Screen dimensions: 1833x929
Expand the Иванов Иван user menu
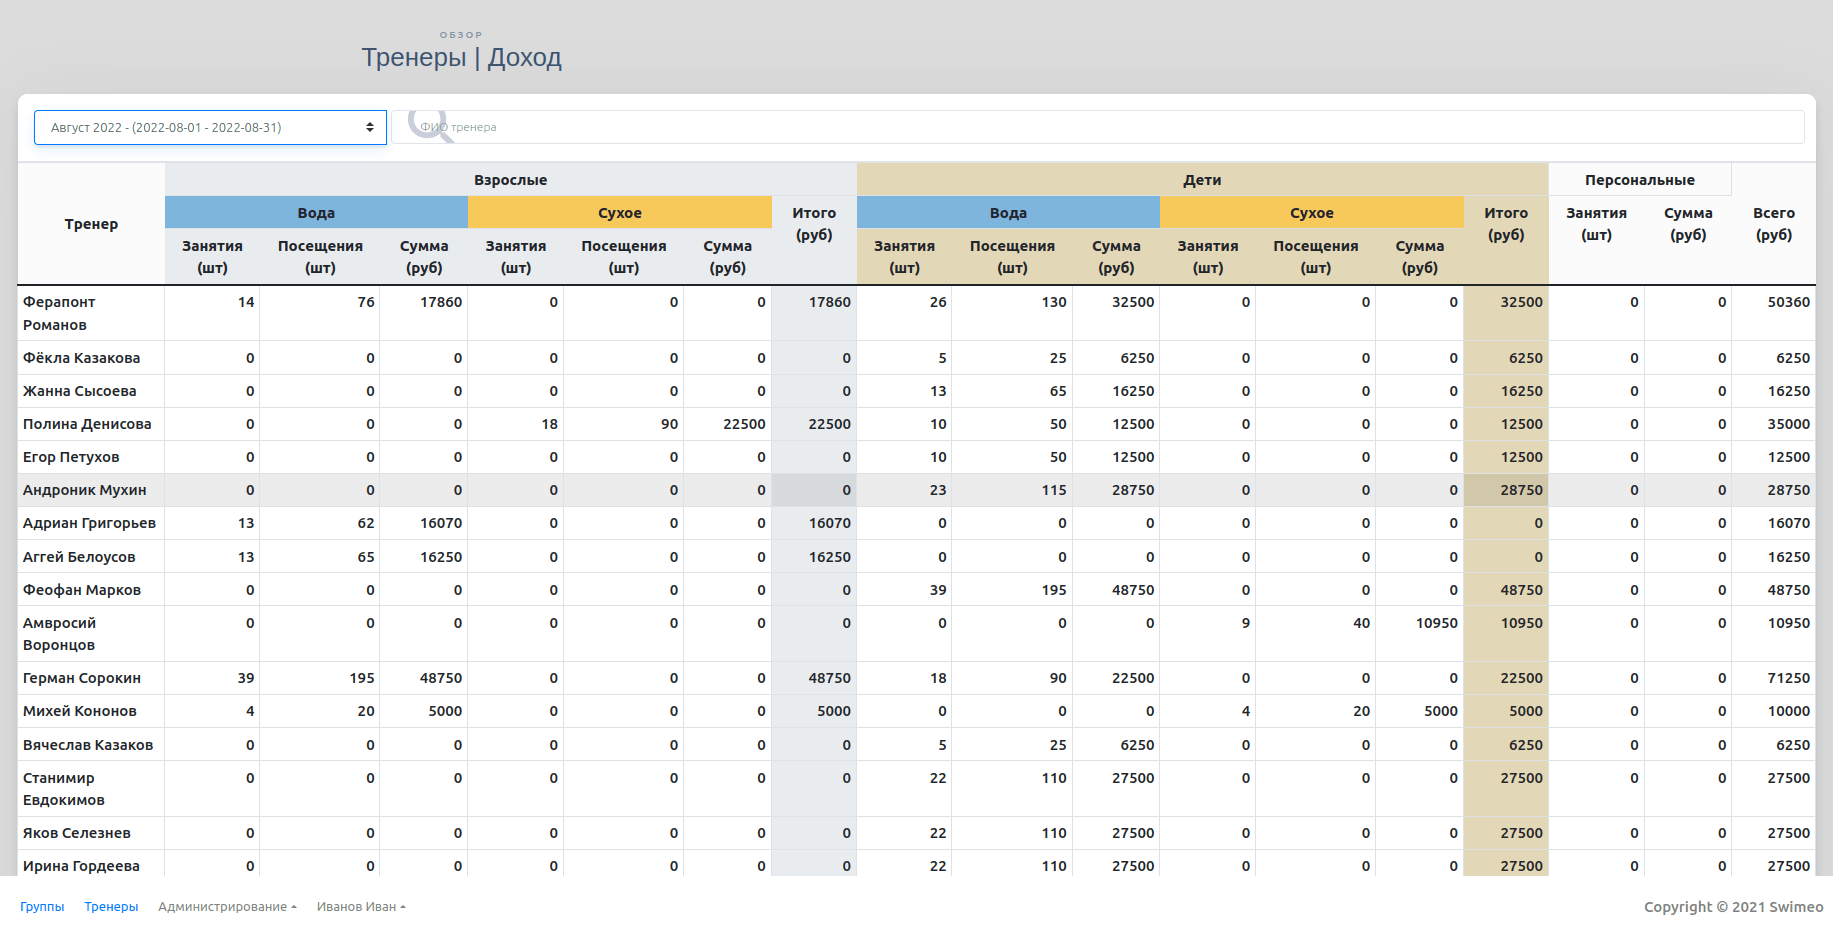(361, 907)
